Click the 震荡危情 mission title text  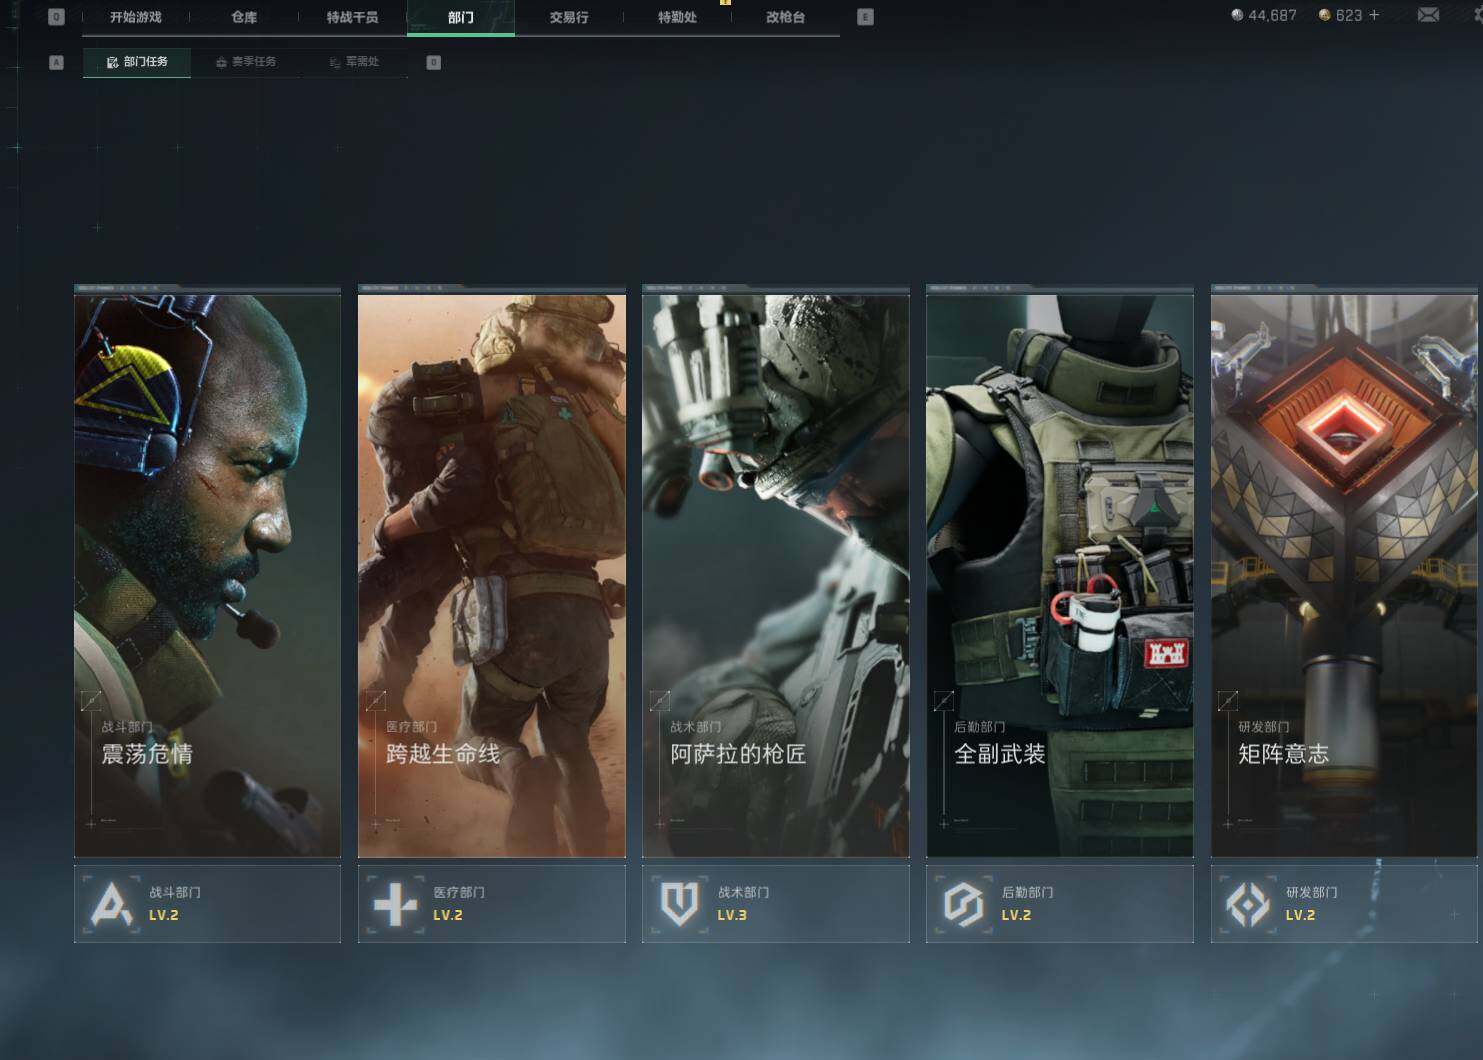(x=147, y=754)
